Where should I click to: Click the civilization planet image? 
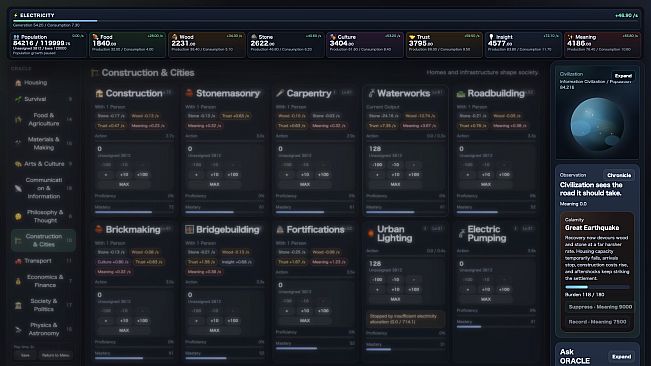pyautogui.click(x=597, y=124)
